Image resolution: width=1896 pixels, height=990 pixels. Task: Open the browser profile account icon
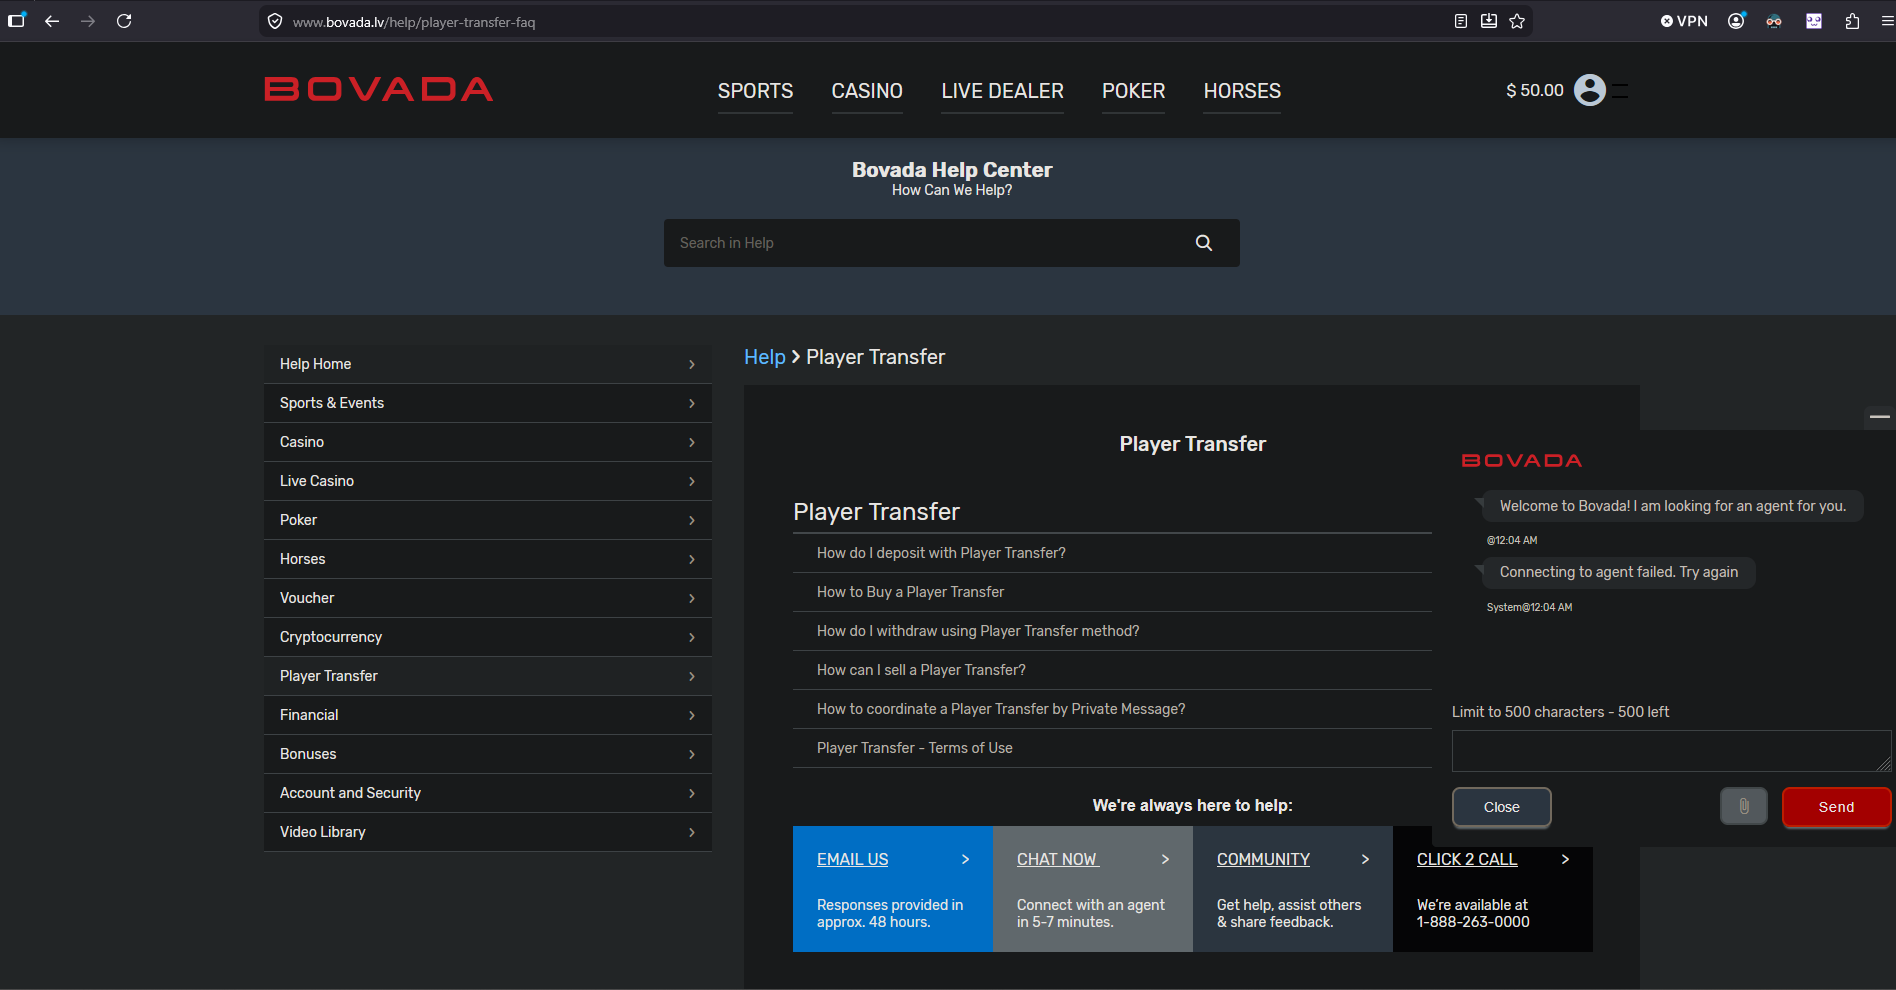tap(1736, 21)
